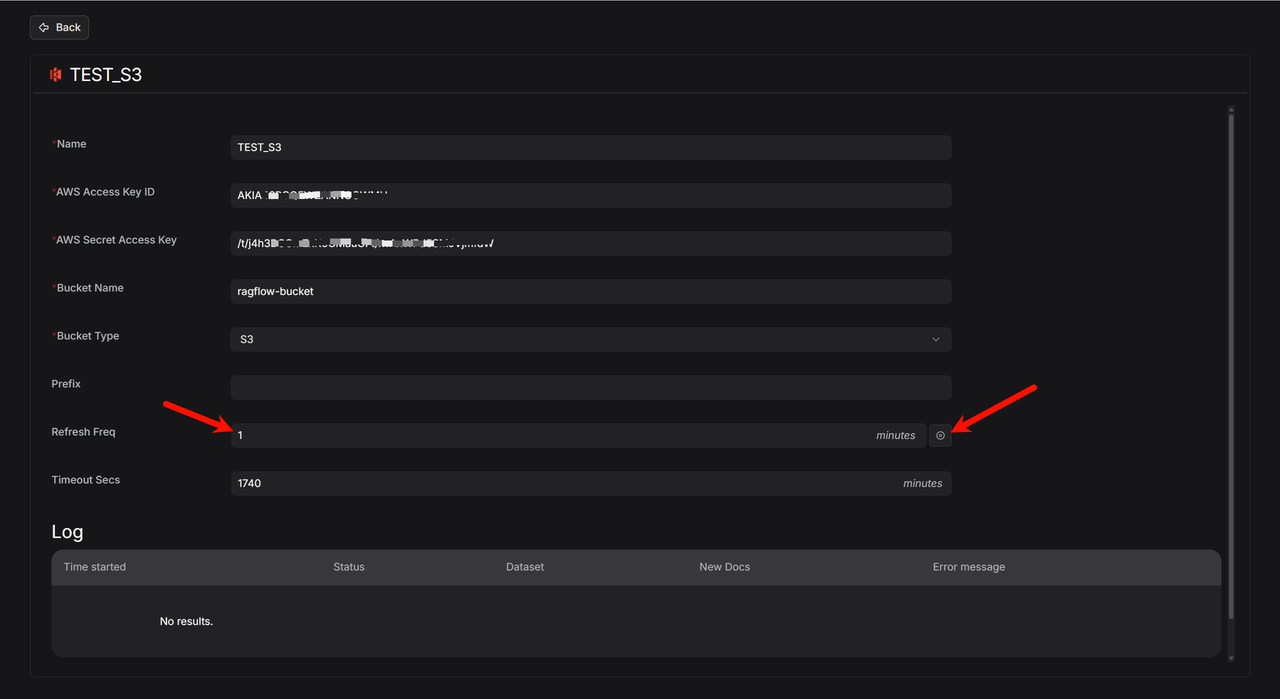
Task: Focus the Name field containing TEST_S3
Action: tap(590, 147)
